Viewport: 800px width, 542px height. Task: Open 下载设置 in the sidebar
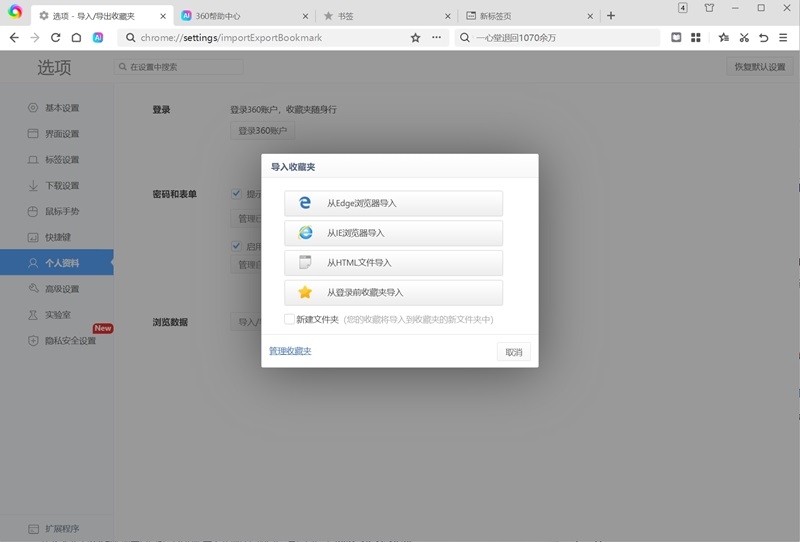[x=57, y=185]
